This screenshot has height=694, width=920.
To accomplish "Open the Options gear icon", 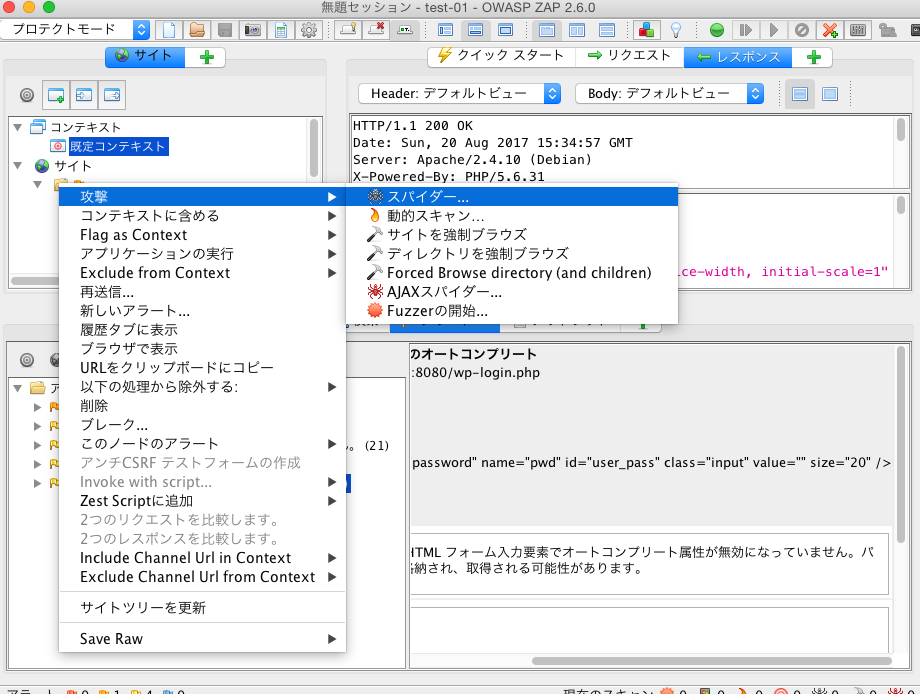I will [x=309, y=29].
